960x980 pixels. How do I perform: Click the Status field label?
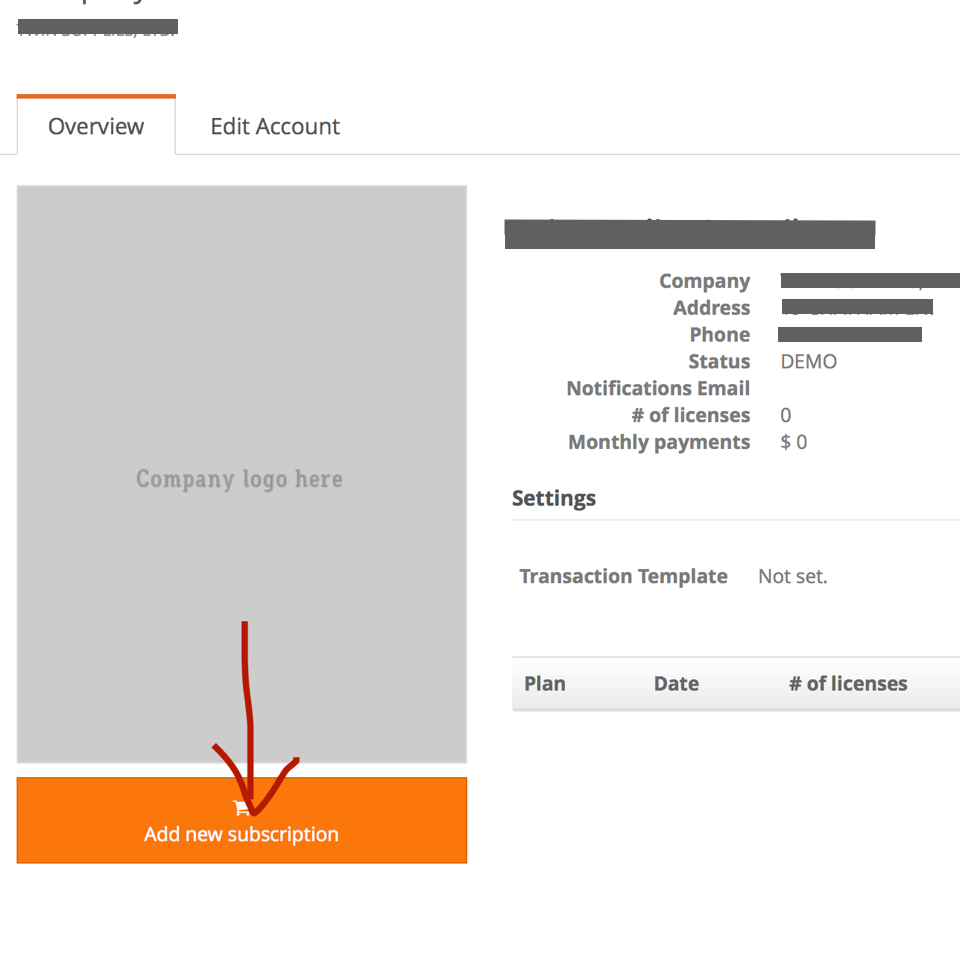pyautogui.click(x=718, y=362)
